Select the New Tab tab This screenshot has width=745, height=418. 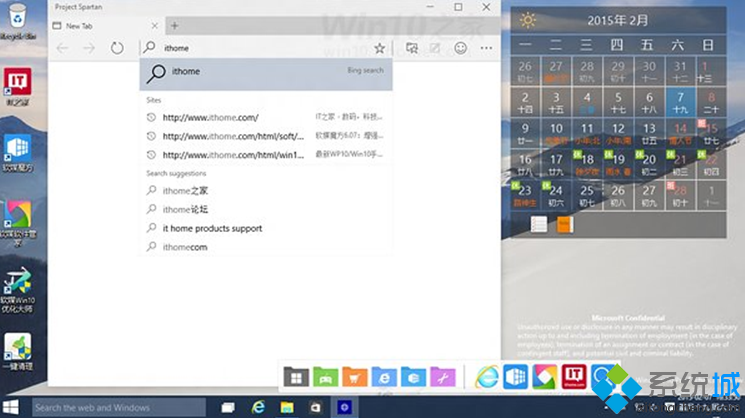coord(105,26)
